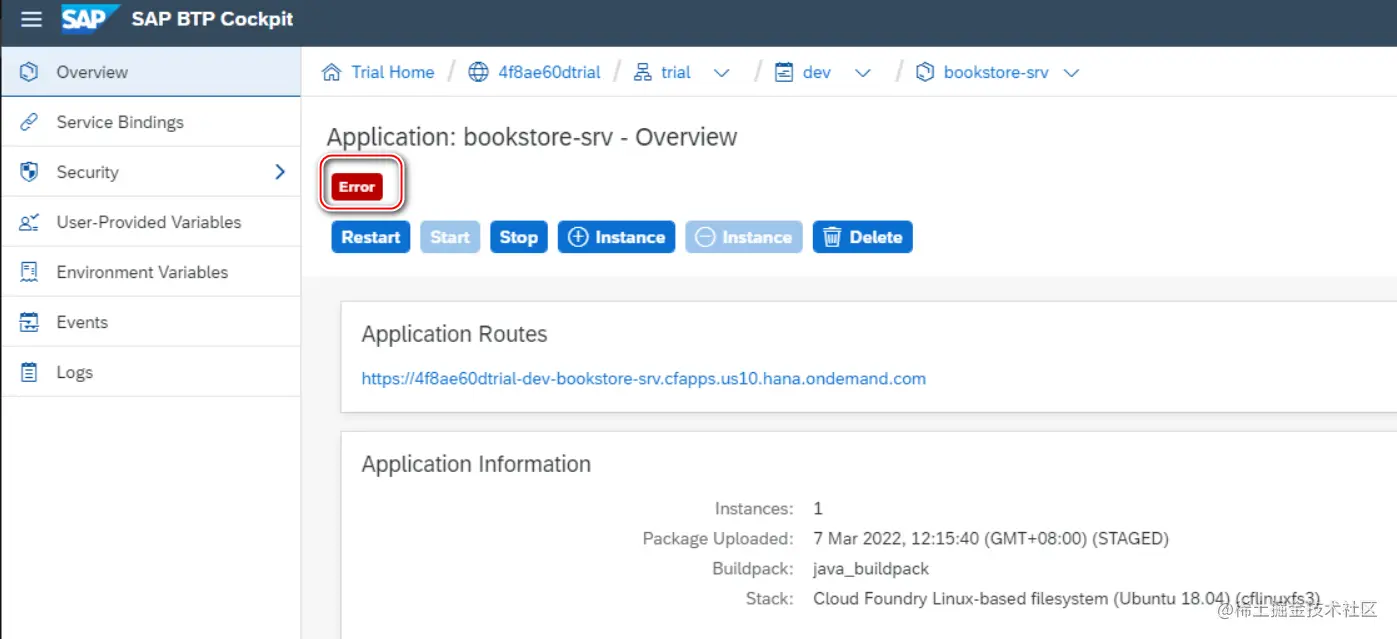
Task: Restart the application
Action: point(371,237)
